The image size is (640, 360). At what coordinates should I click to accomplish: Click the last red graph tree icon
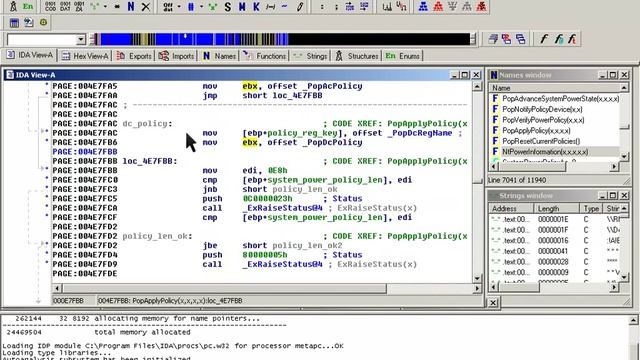482,6
